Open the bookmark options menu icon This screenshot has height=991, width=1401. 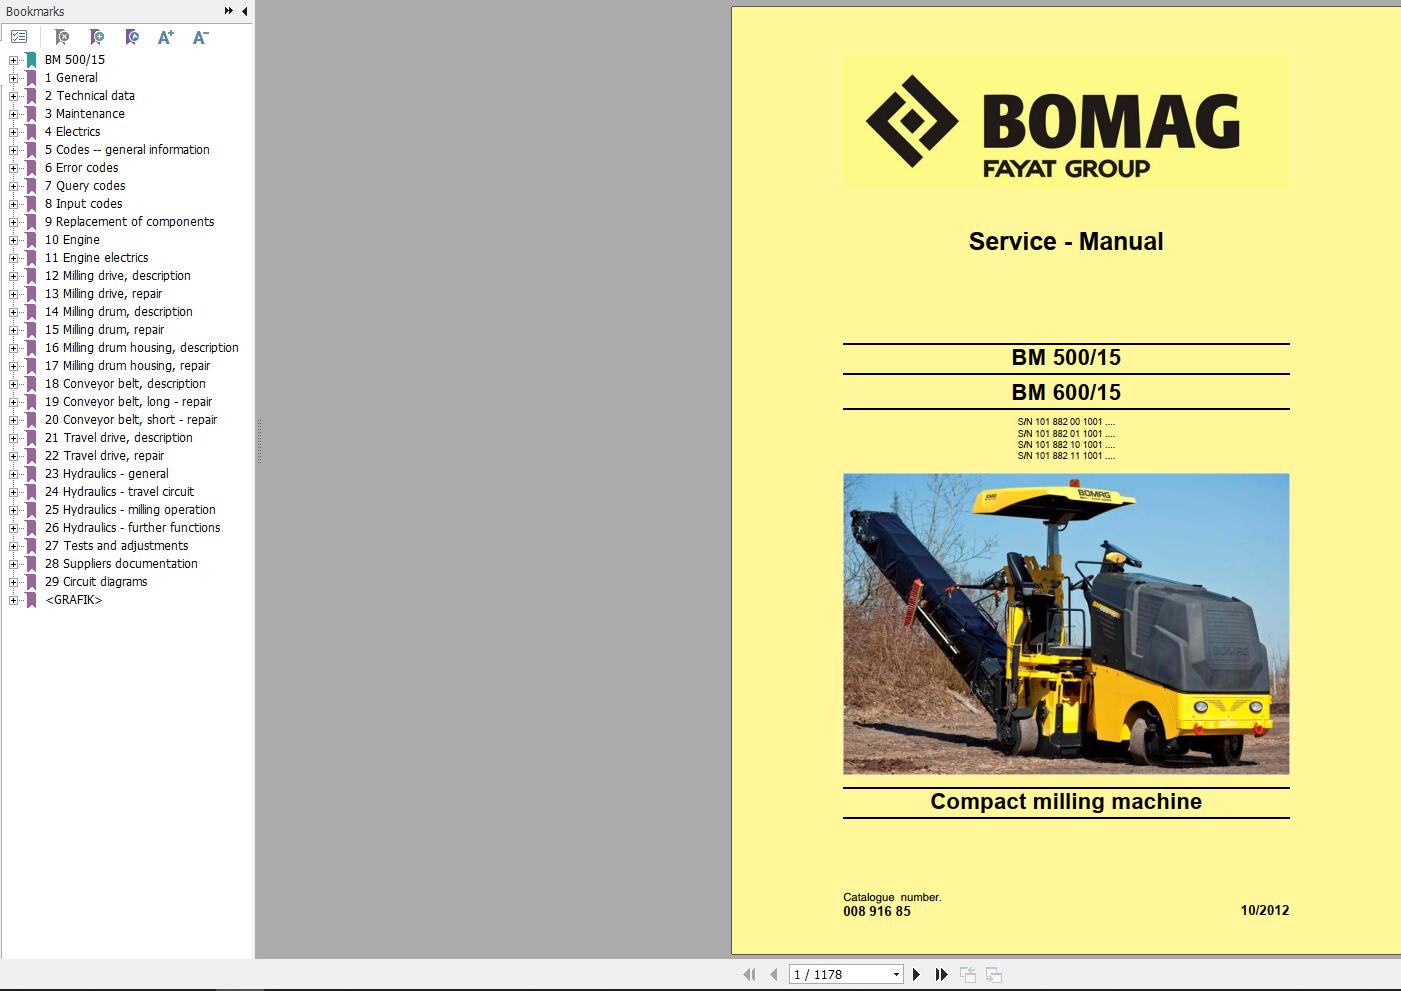pyautogui.click(x=19, y=37)
